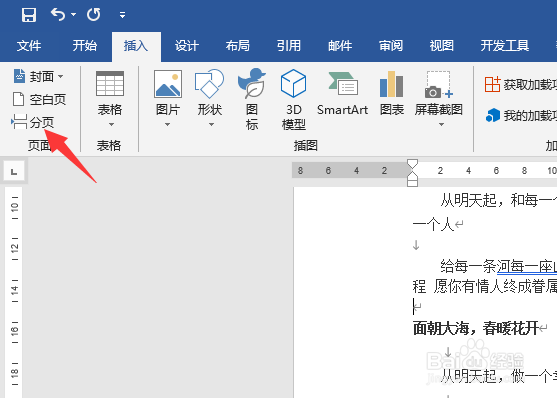Click the left indent marker on ruler

point(412,183)
